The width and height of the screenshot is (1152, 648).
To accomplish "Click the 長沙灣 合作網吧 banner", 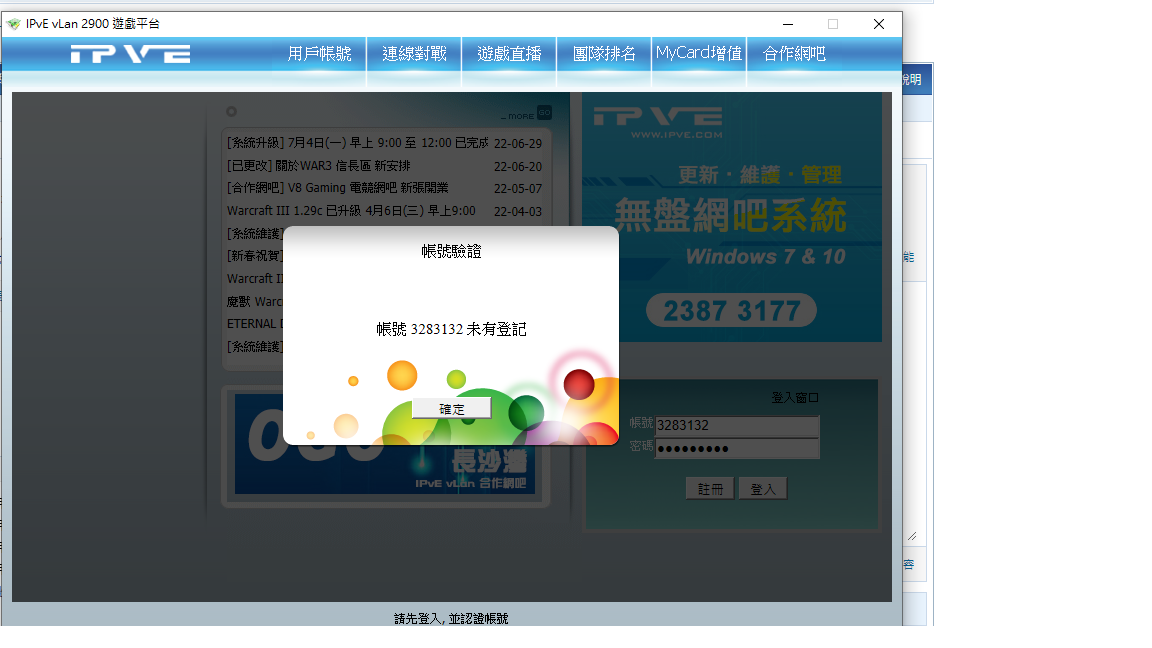I will coord(385,444).
